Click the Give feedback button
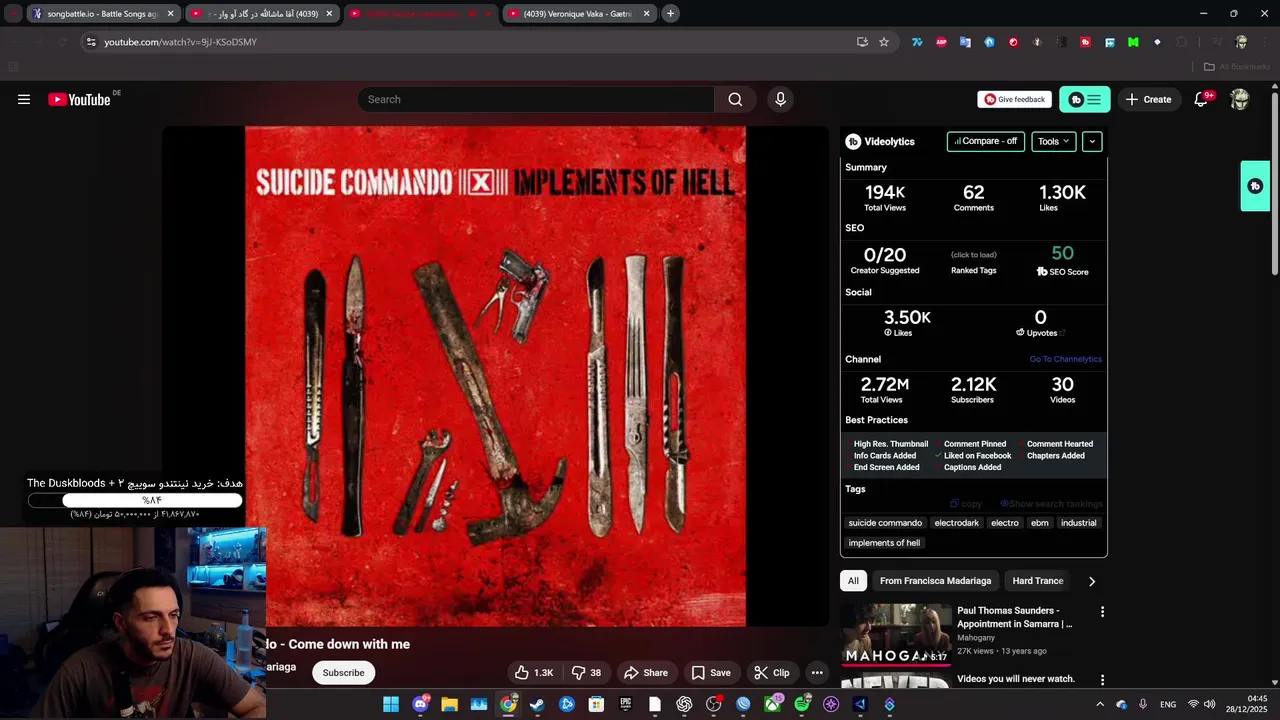 (1014, 99)
